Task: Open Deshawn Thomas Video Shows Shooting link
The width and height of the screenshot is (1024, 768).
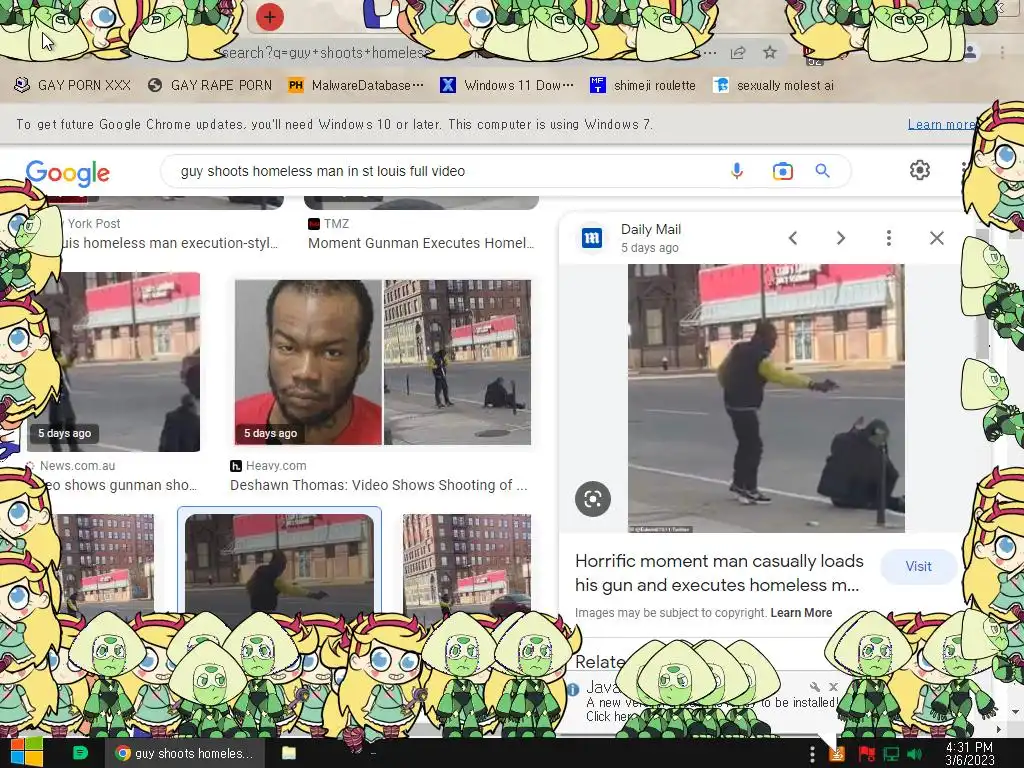Action: (x=378, y=485)
